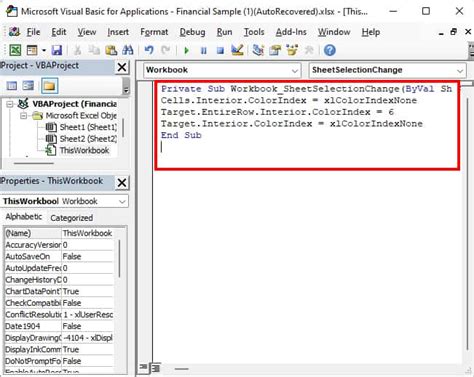The width and height of the screenshot is (474, 377).
Task: Open the View menu
Action: pos(87,32)
